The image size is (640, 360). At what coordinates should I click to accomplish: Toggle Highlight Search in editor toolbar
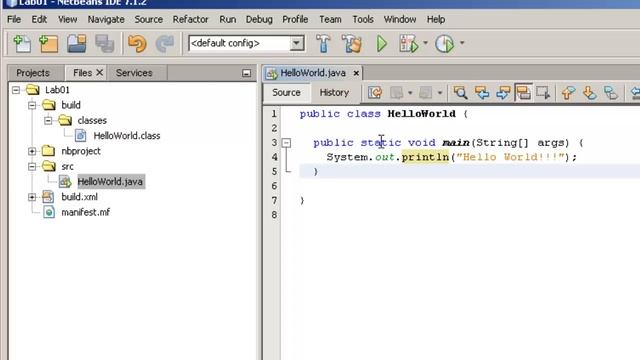(523, 93)
